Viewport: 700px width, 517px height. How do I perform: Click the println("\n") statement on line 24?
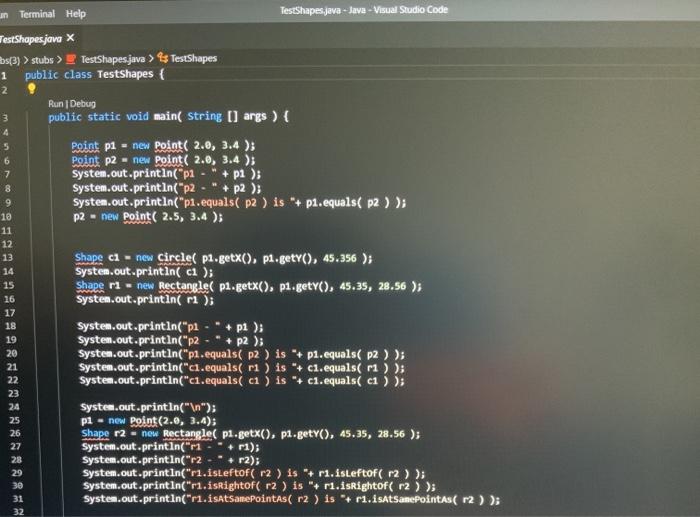[x=148, y=407]
